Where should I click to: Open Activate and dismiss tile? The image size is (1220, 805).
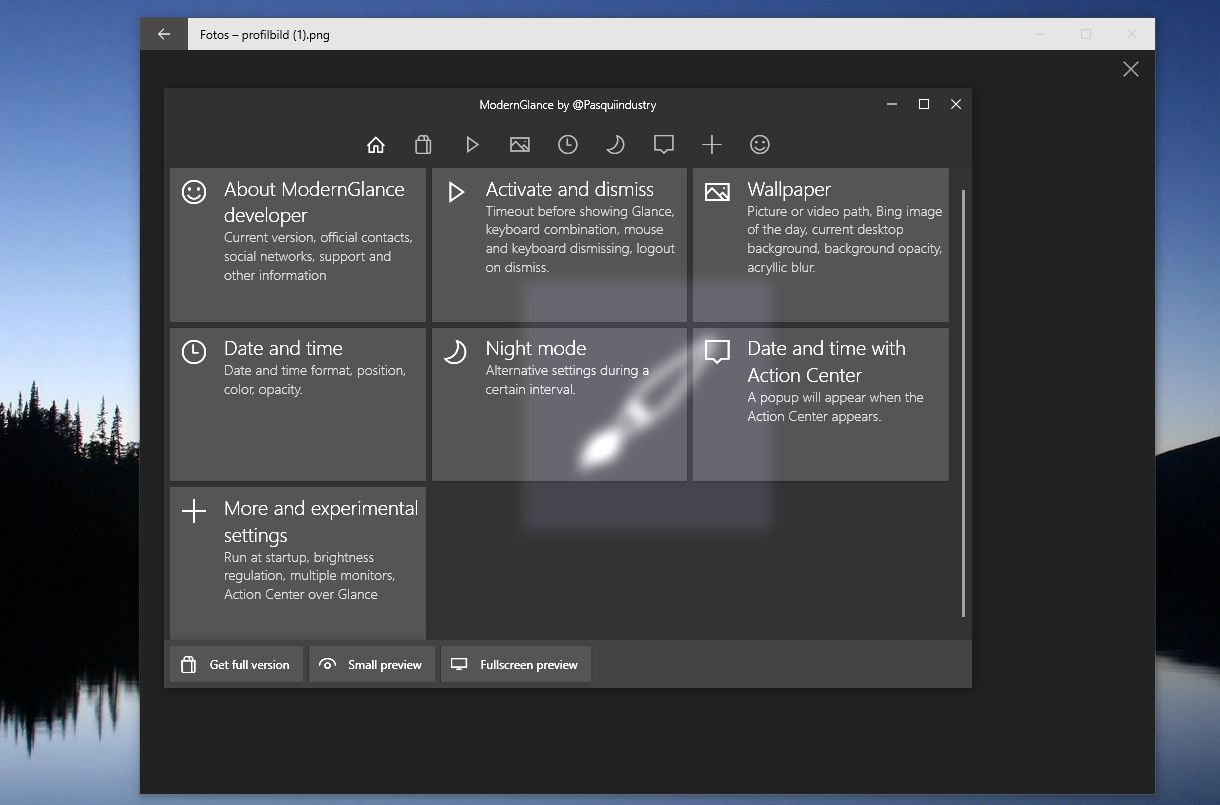559,245
